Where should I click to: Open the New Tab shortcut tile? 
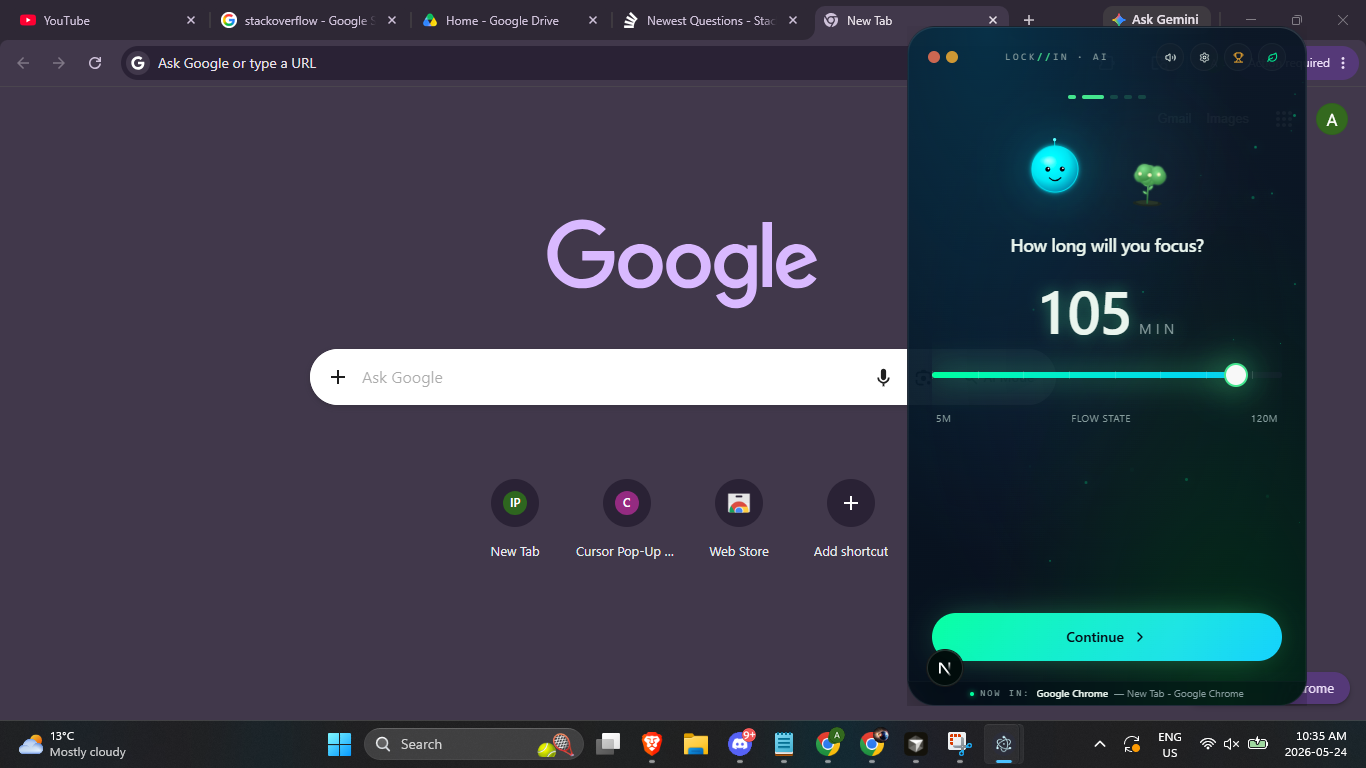515,518
